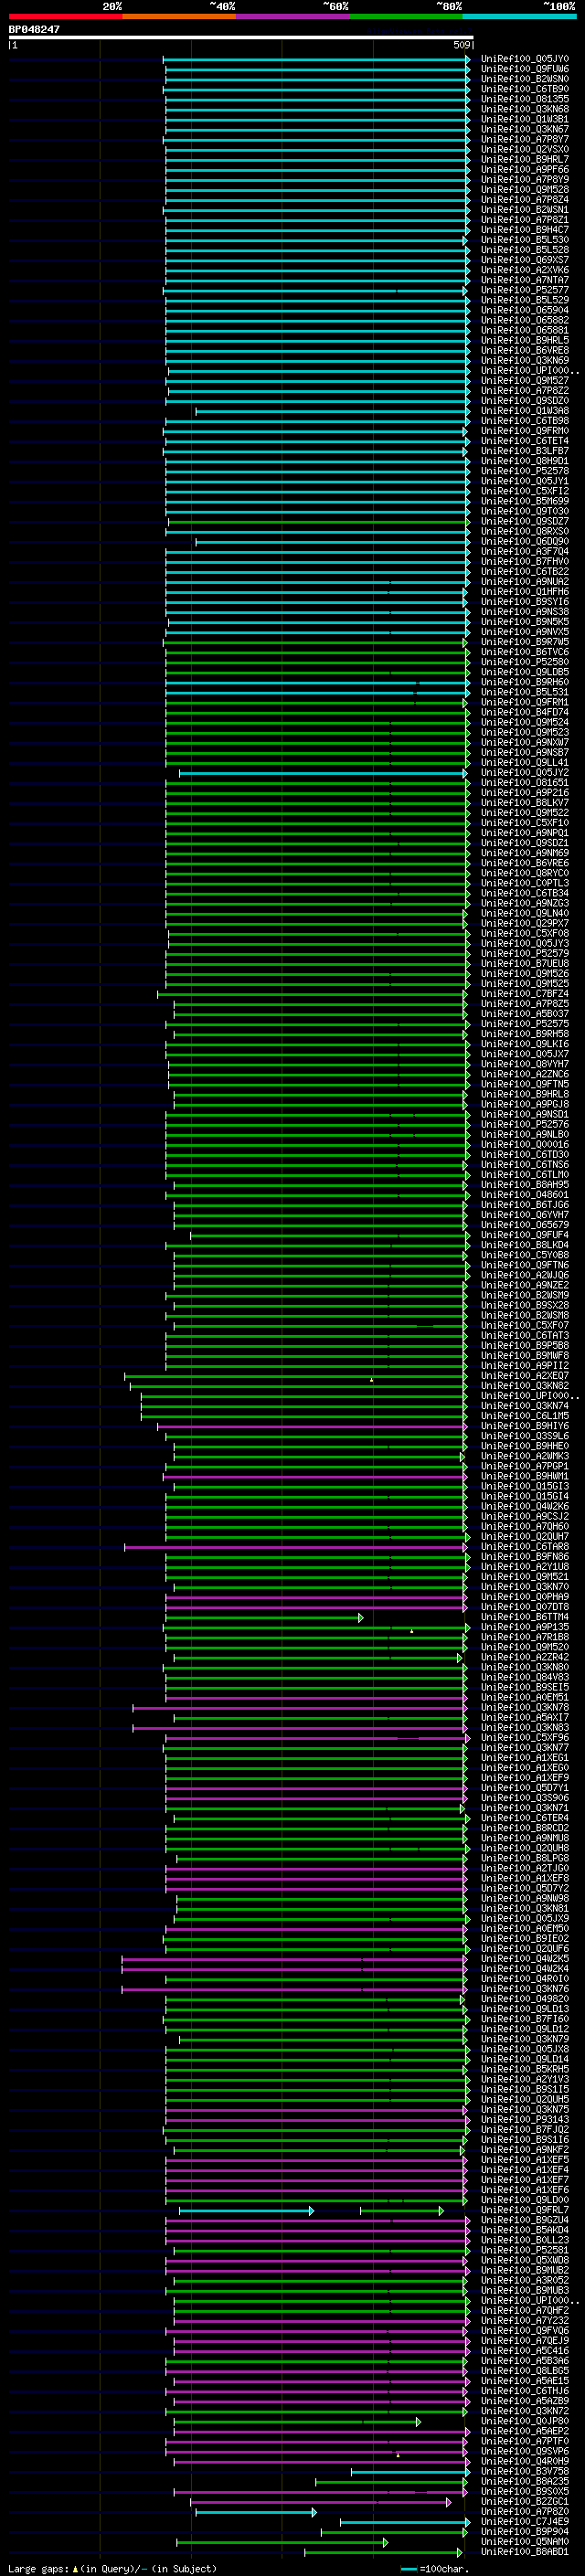Select the UniRef100_C6TB90 label
Screen dimensions: 585x2576
(525, 89)
